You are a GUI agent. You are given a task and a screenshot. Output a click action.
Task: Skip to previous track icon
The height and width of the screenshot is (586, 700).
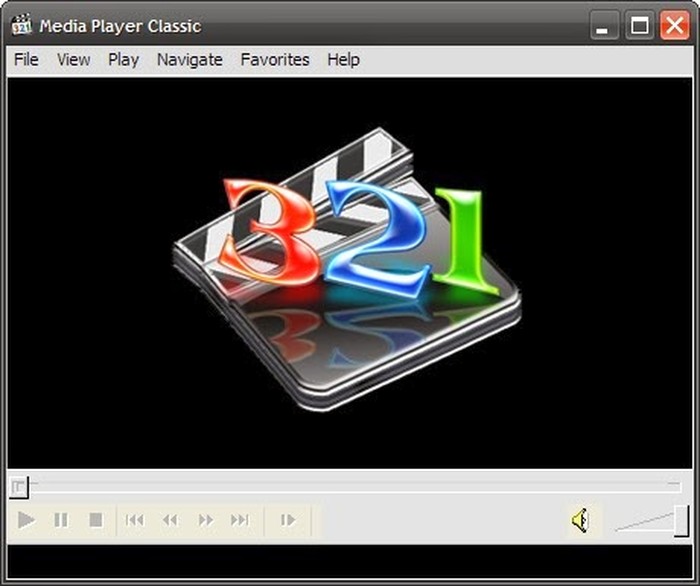(135, 520)
